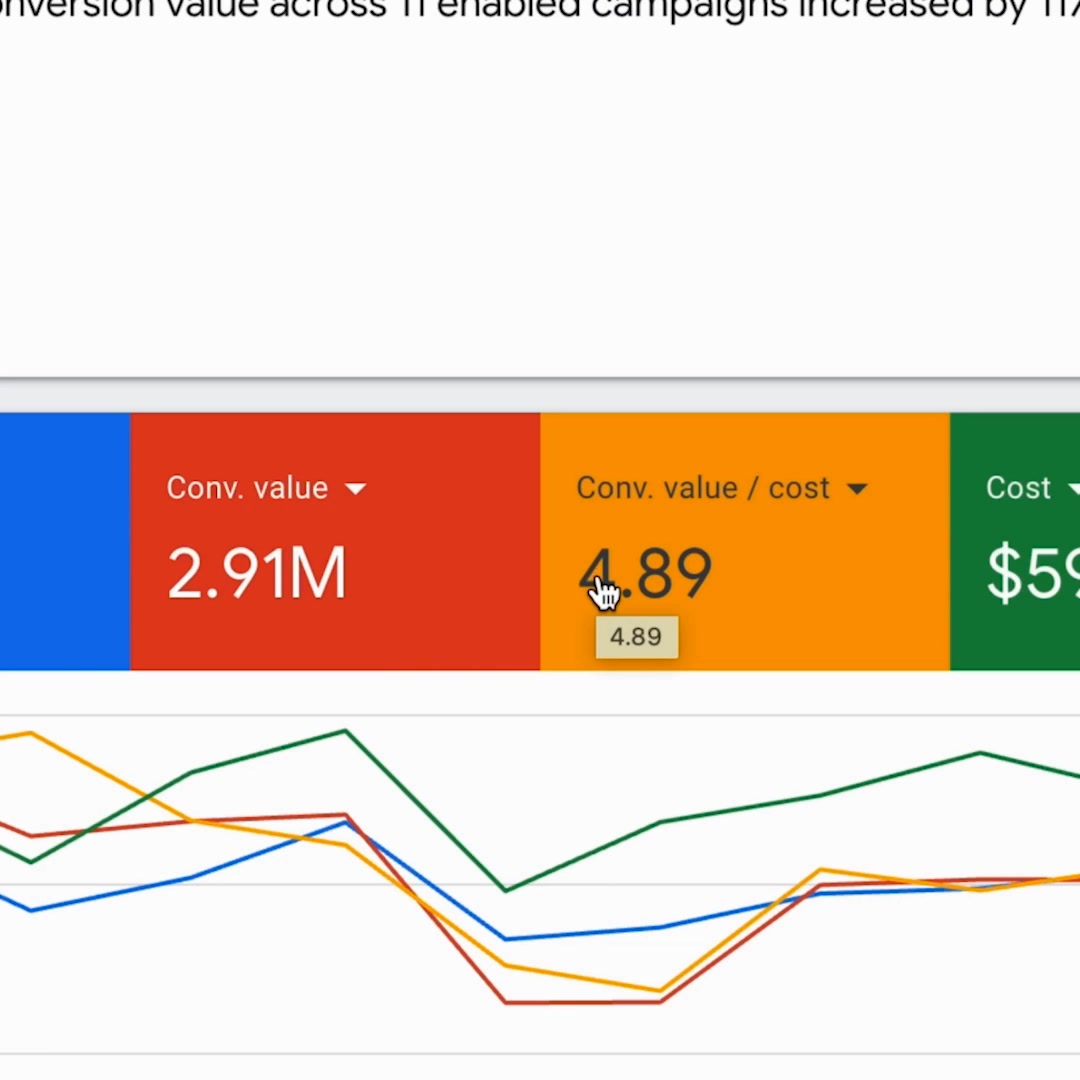
Task: Select the blue metric card
Action: 64,541
